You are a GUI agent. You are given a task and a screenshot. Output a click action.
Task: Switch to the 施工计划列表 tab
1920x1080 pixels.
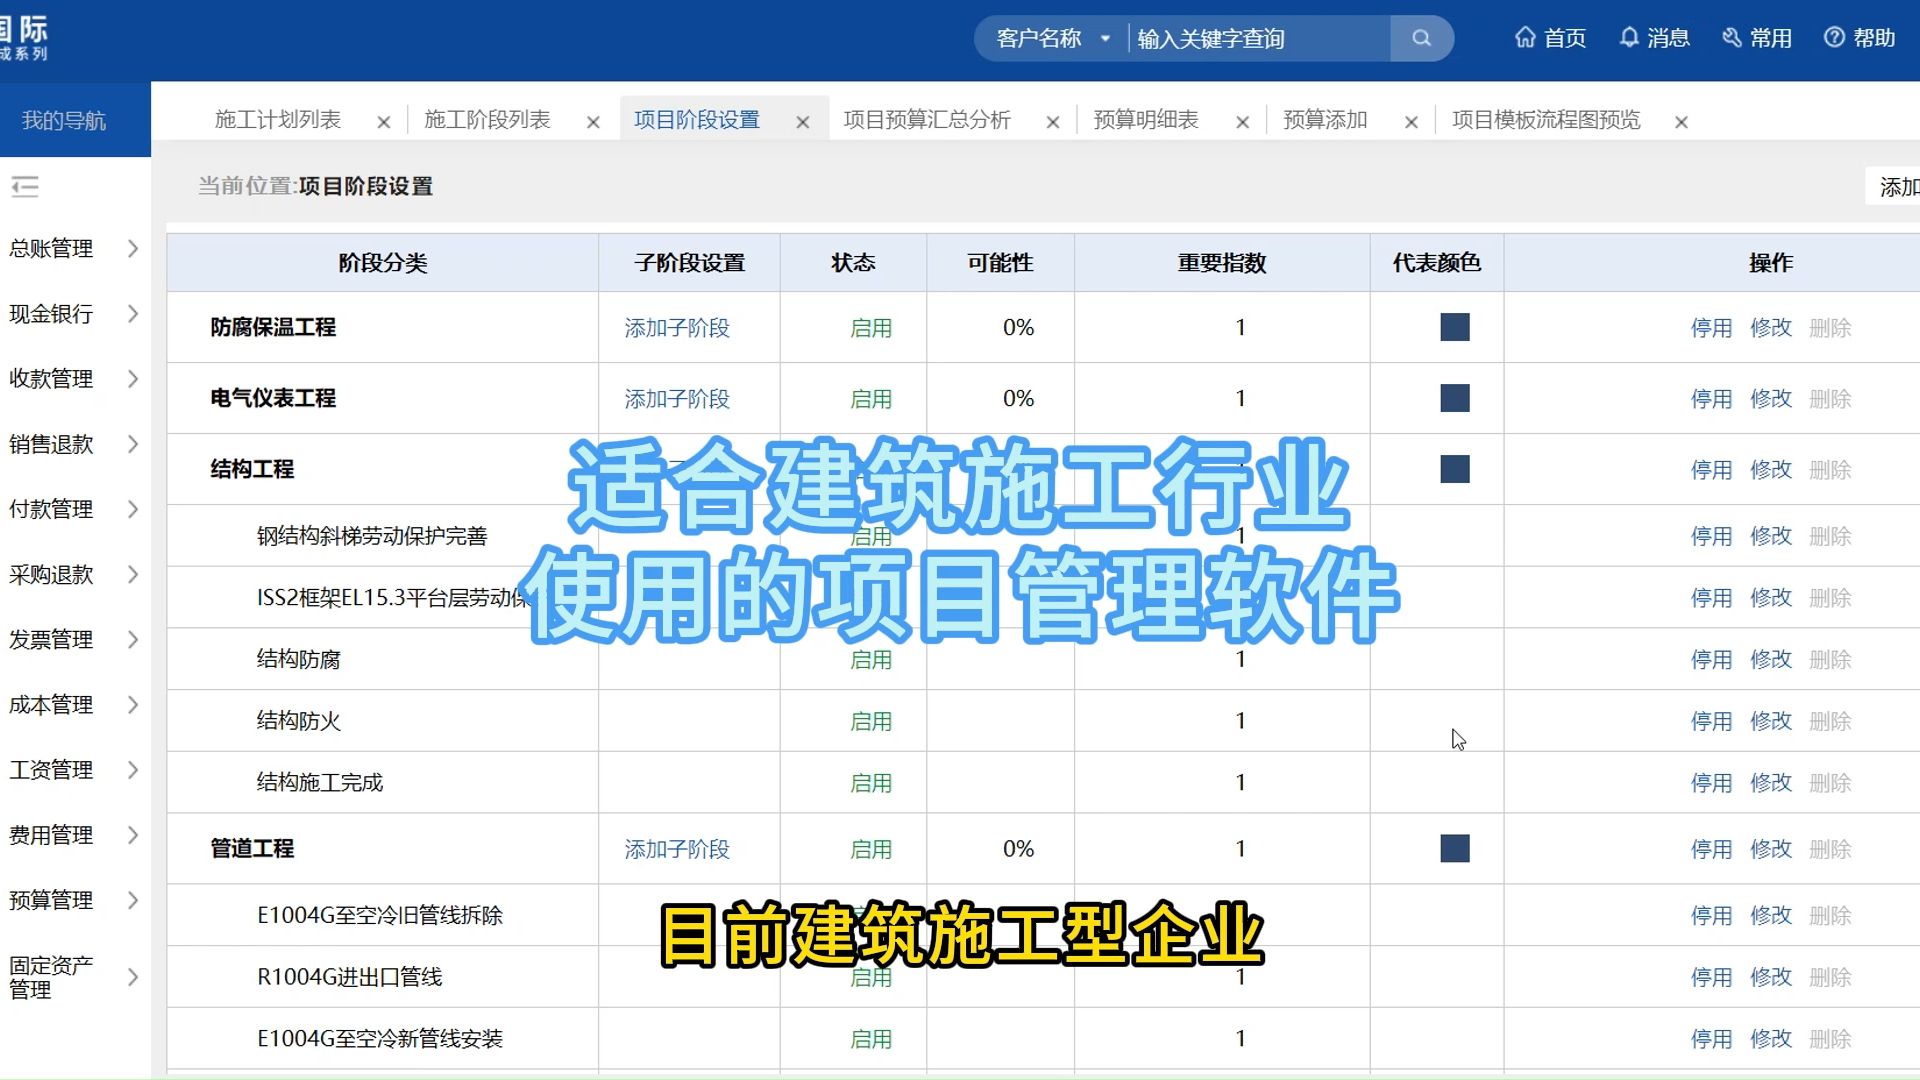click(x=278, y=120)
